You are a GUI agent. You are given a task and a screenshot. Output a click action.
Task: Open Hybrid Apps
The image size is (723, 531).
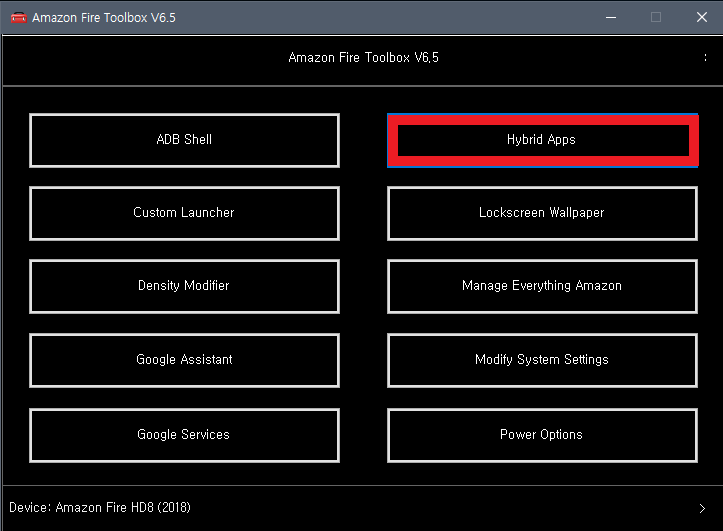tap(543, 140)
